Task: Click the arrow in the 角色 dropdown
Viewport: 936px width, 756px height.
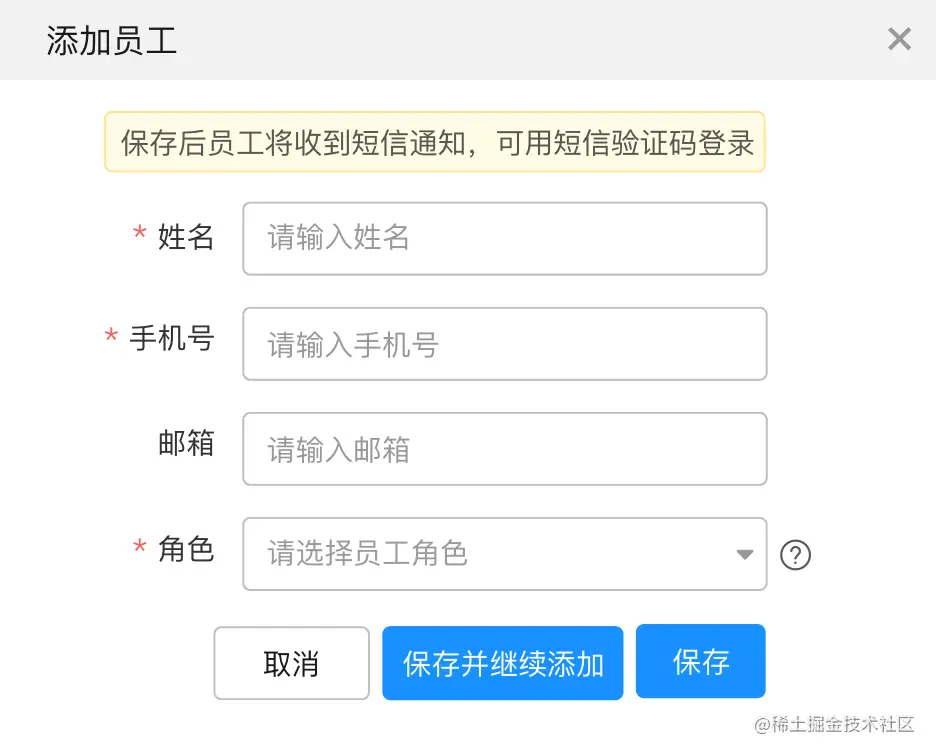Action: click(x=744, y=554)
